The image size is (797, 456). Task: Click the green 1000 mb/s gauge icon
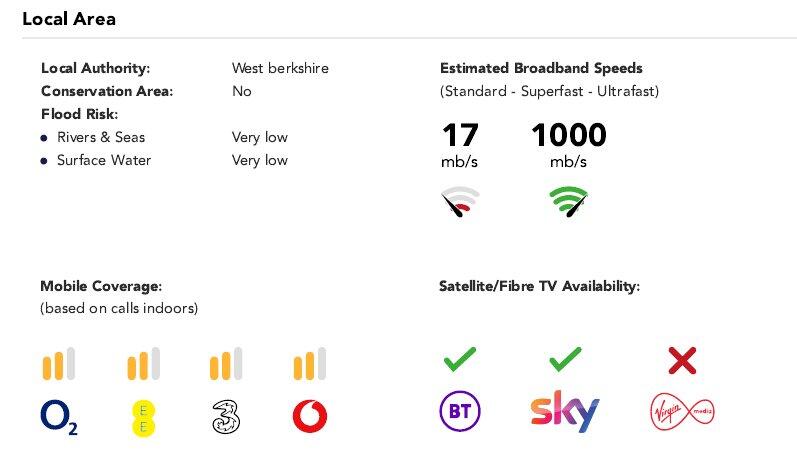point(568,202)
